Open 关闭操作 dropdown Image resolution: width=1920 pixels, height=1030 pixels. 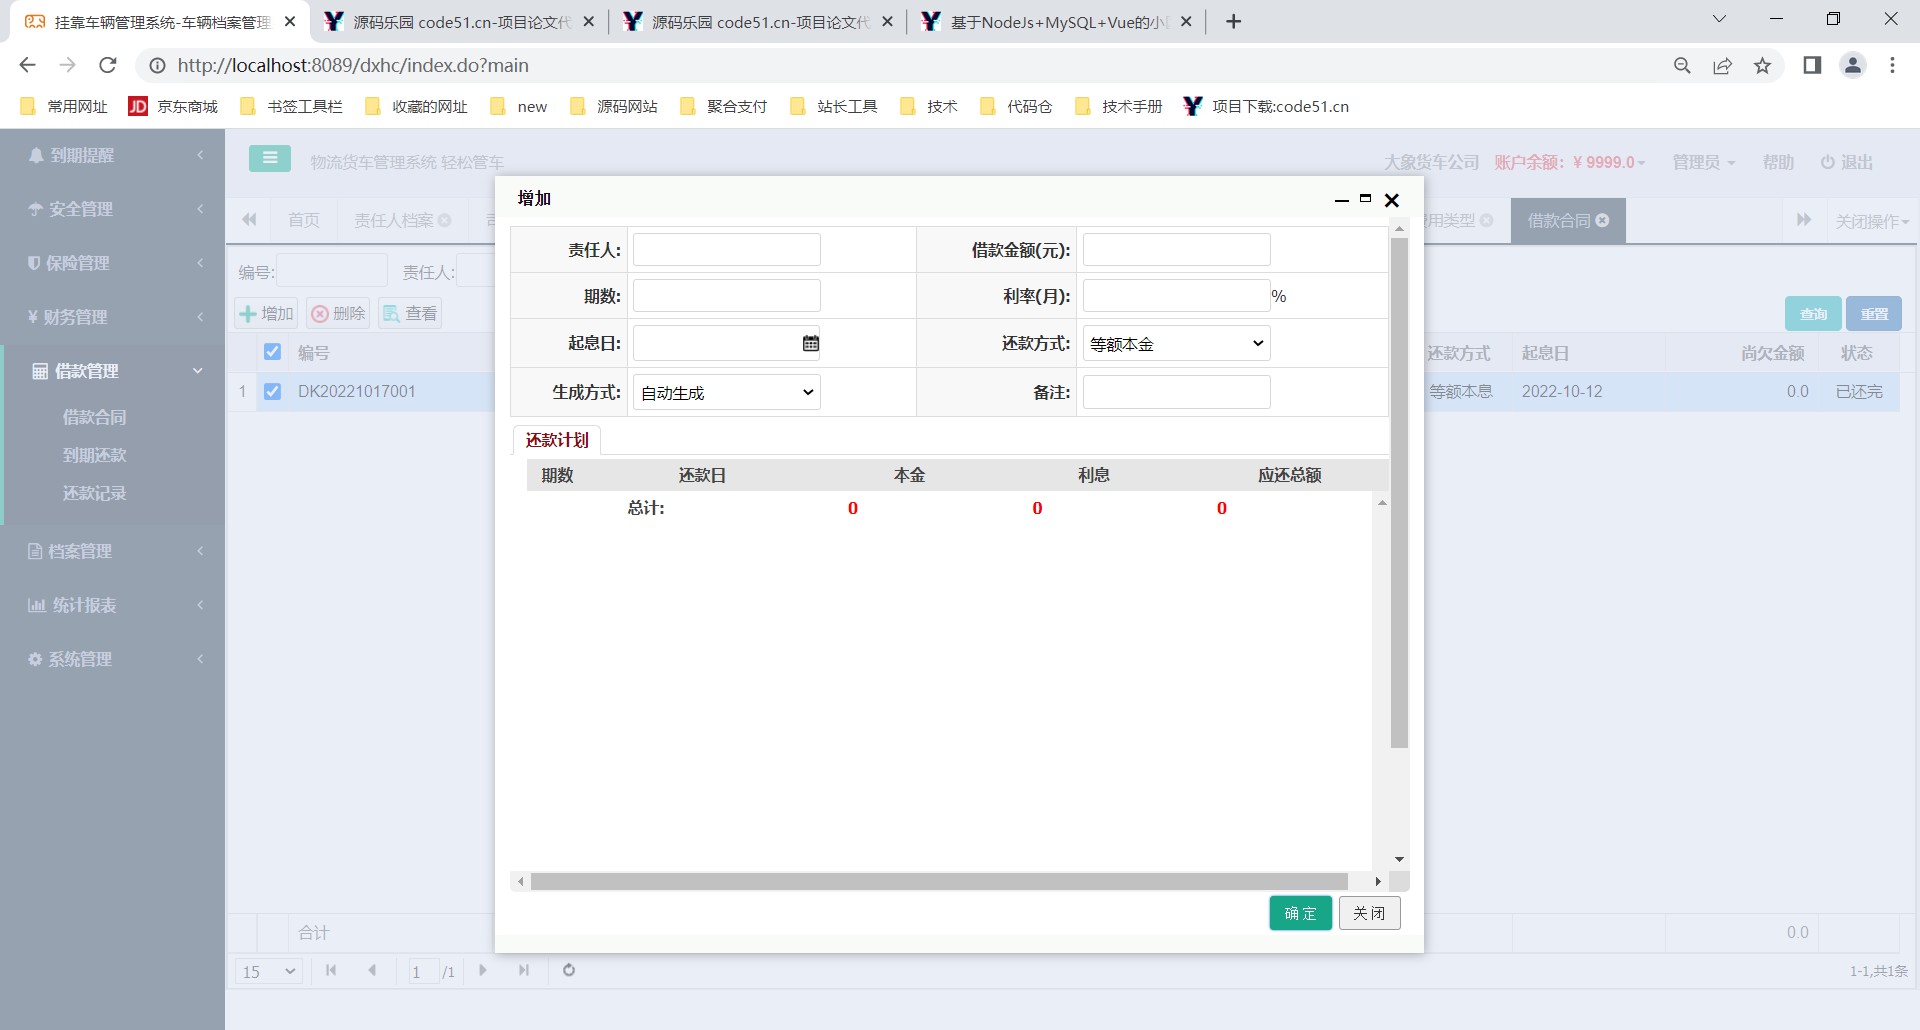[x=1872, y=221]
